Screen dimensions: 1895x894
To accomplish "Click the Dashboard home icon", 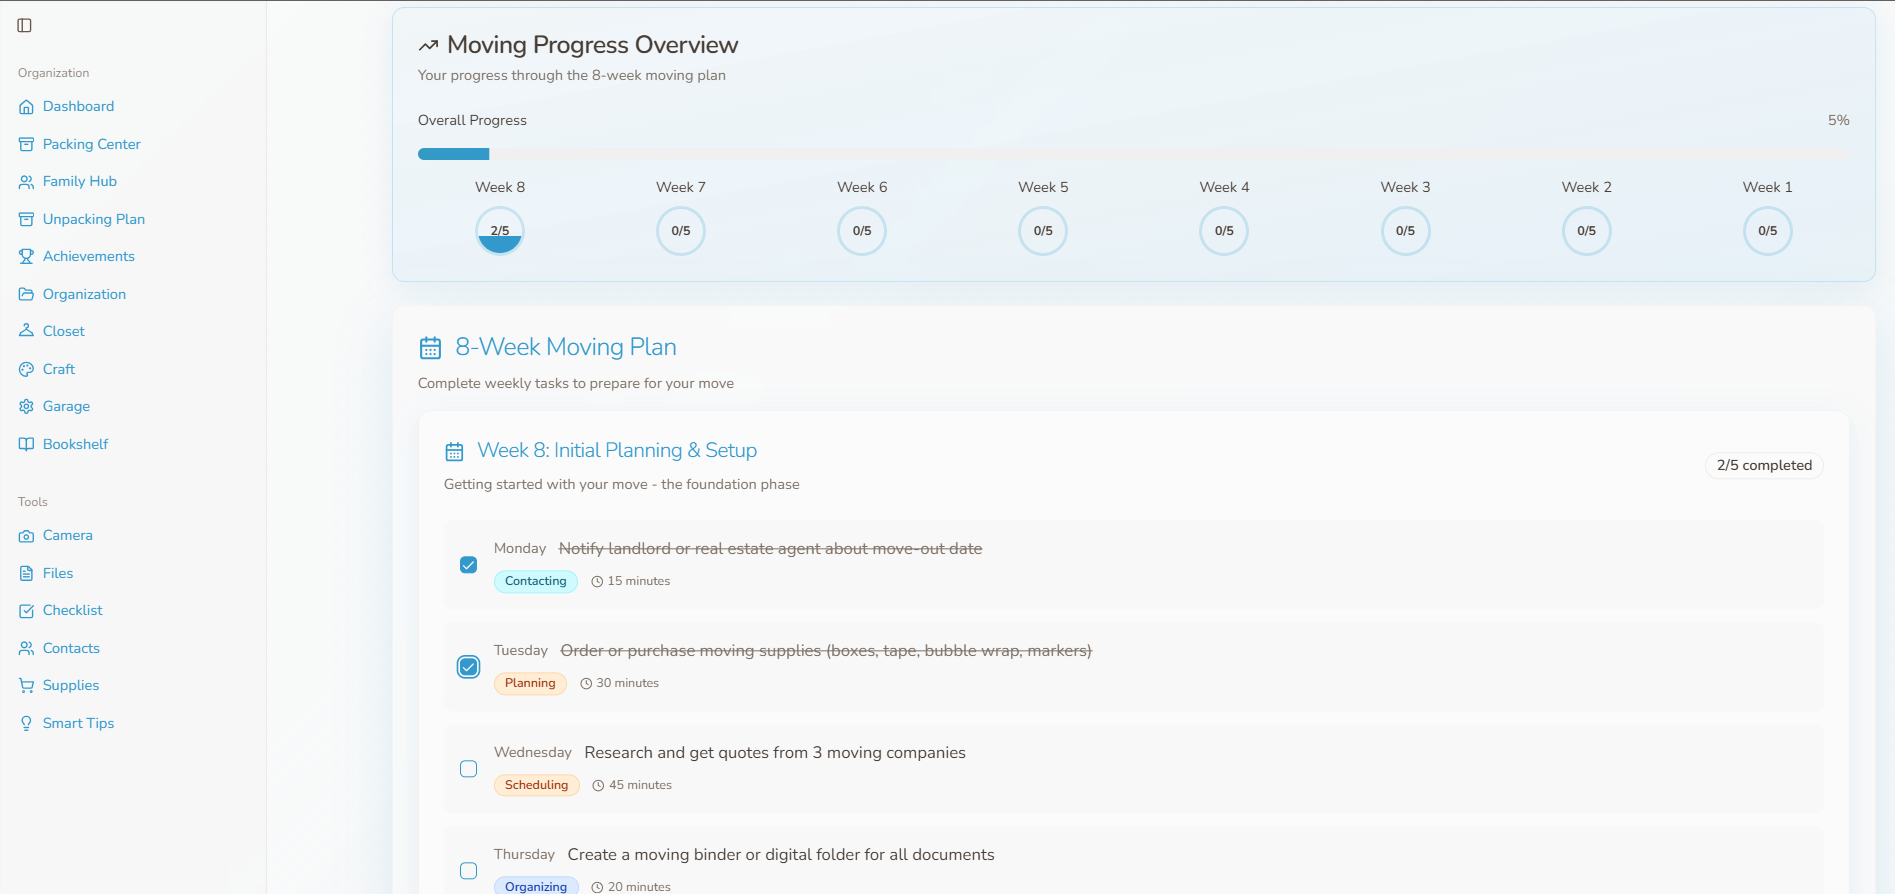I will tap(26, 107).
